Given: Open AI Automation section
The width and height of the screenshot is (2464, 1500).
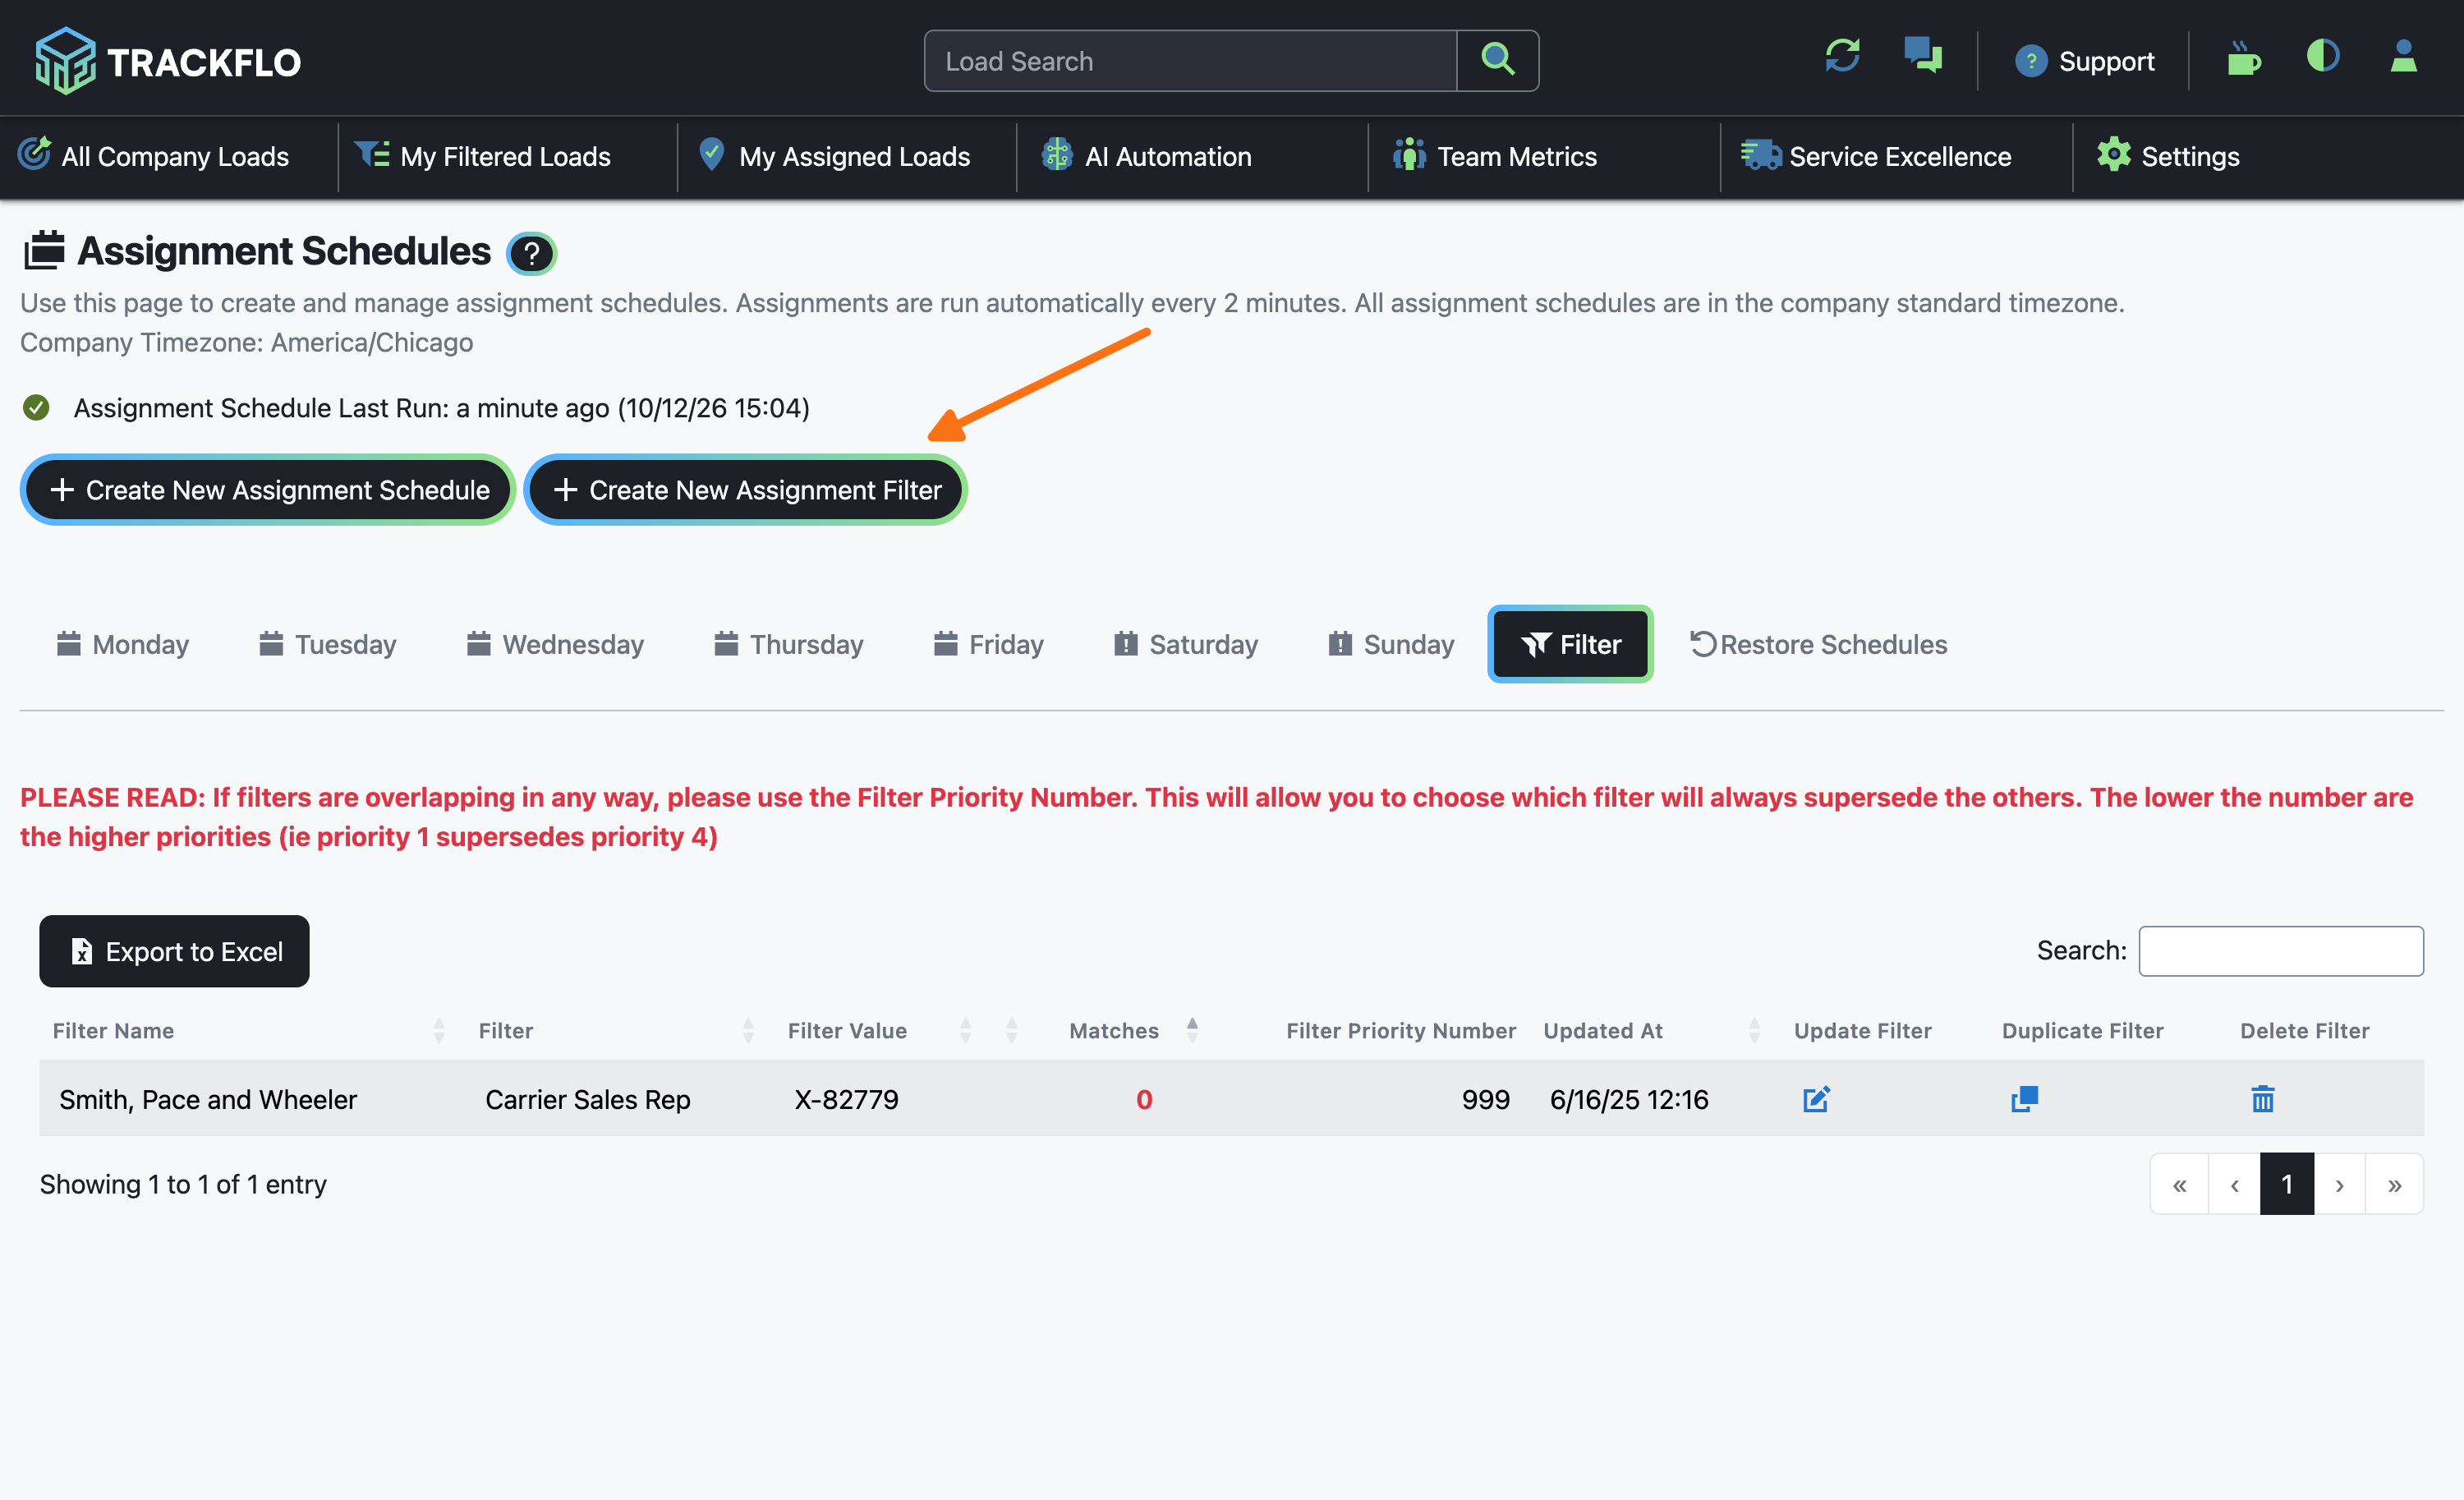Looking at the screenshot, I should [1146, 156].
